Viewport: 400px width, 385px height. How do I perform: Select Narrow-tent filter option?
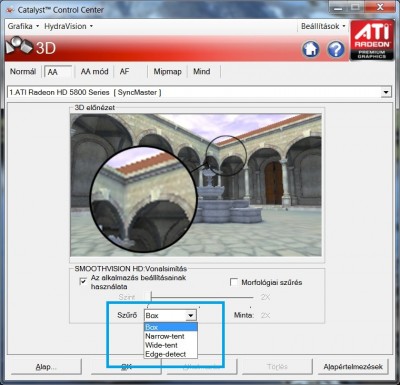[x=171, y=336]
